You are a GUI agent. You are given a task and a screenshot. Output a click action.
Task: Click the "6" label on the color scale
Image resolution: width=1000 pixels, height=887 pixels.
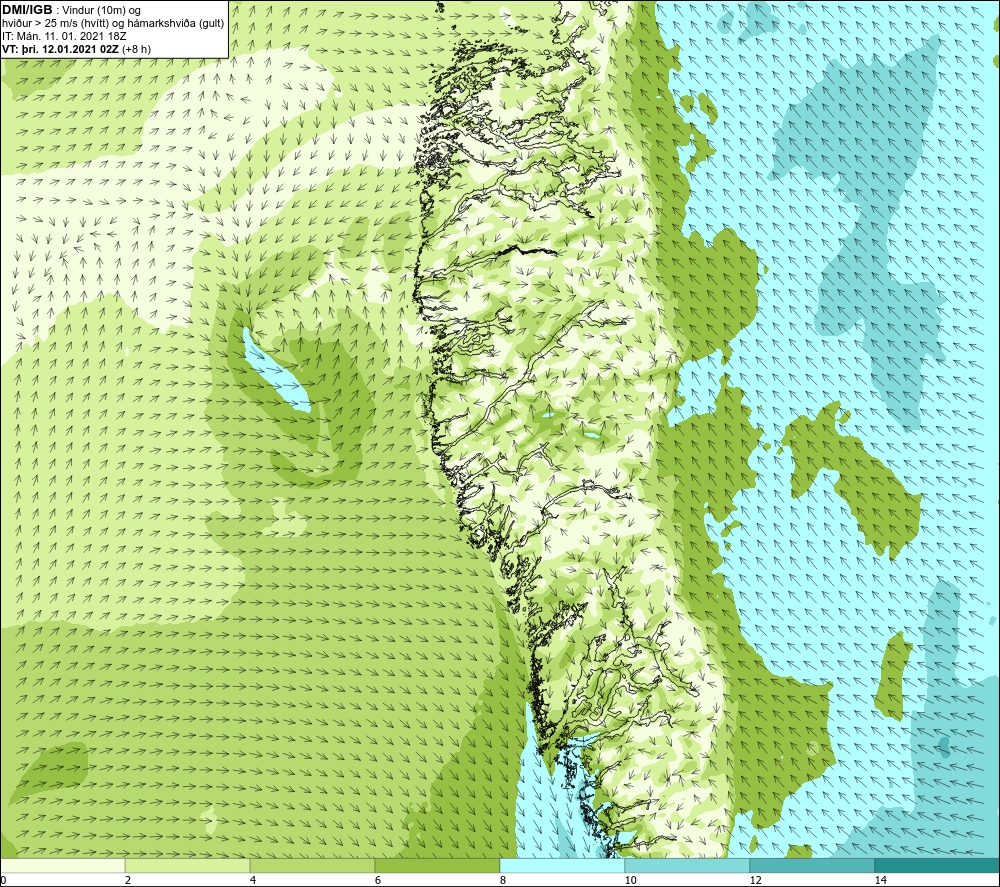pyautogui.click(x=378, y=880)
